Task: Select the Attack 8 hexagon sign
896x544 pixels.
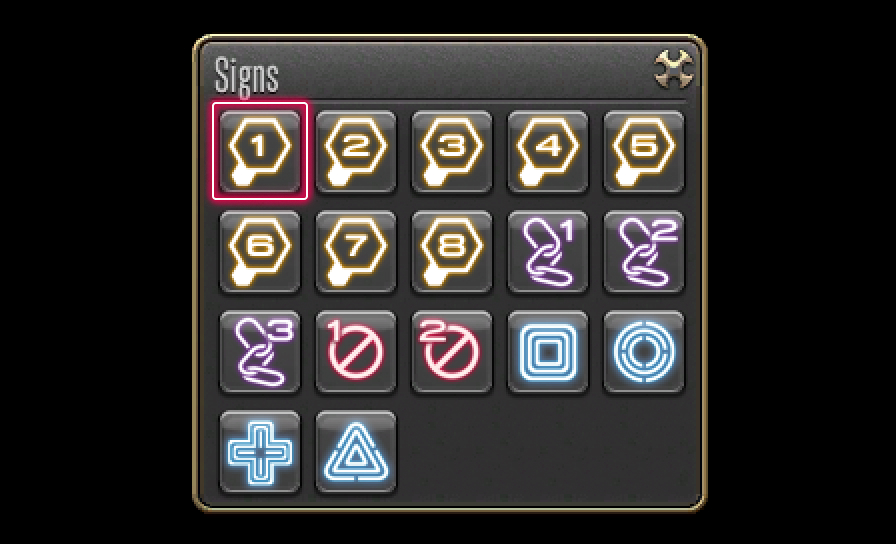Action: [452, 252]
